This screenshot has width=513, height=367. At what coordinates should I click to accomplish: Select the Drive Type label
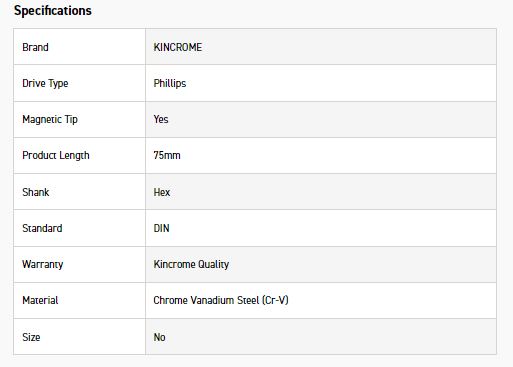click(45, 83)
